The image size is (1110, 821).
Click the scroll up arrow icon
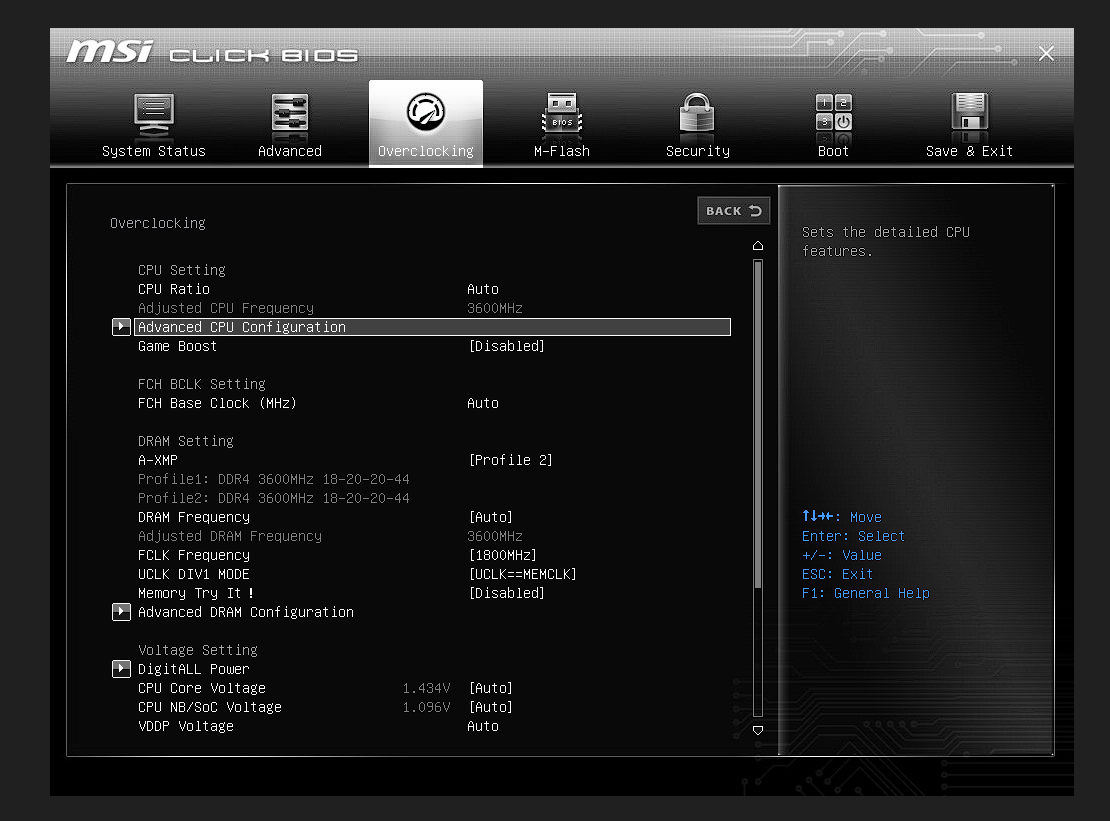click(757, 246)
